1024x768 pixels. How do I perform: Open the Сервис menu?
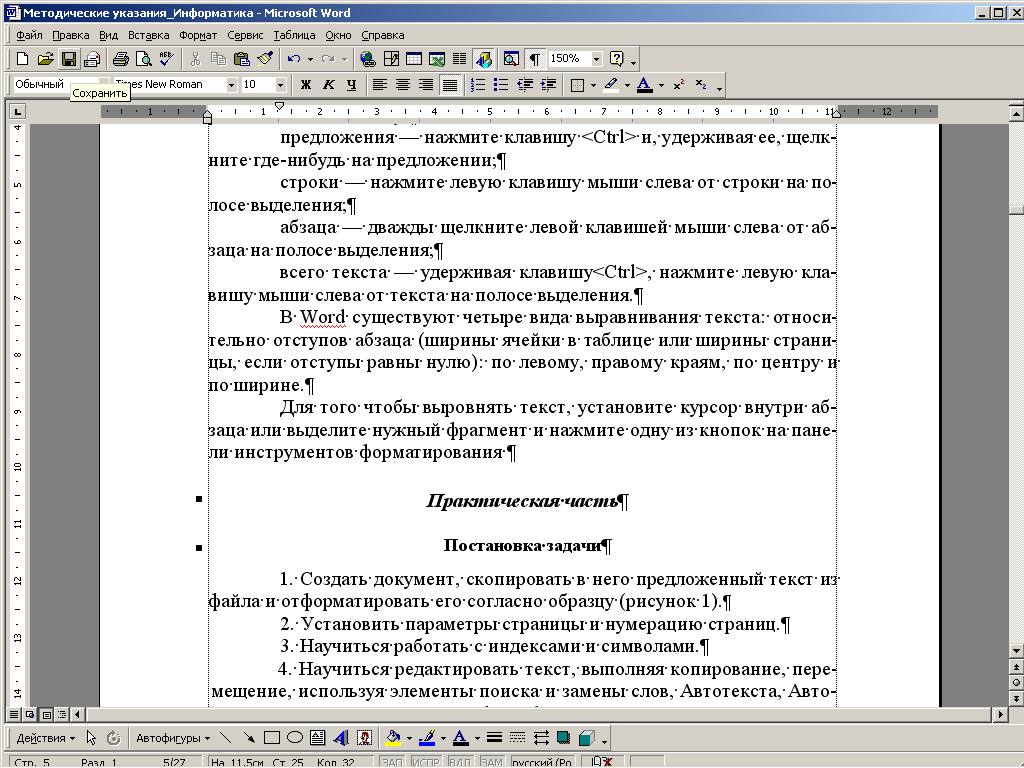245,35
